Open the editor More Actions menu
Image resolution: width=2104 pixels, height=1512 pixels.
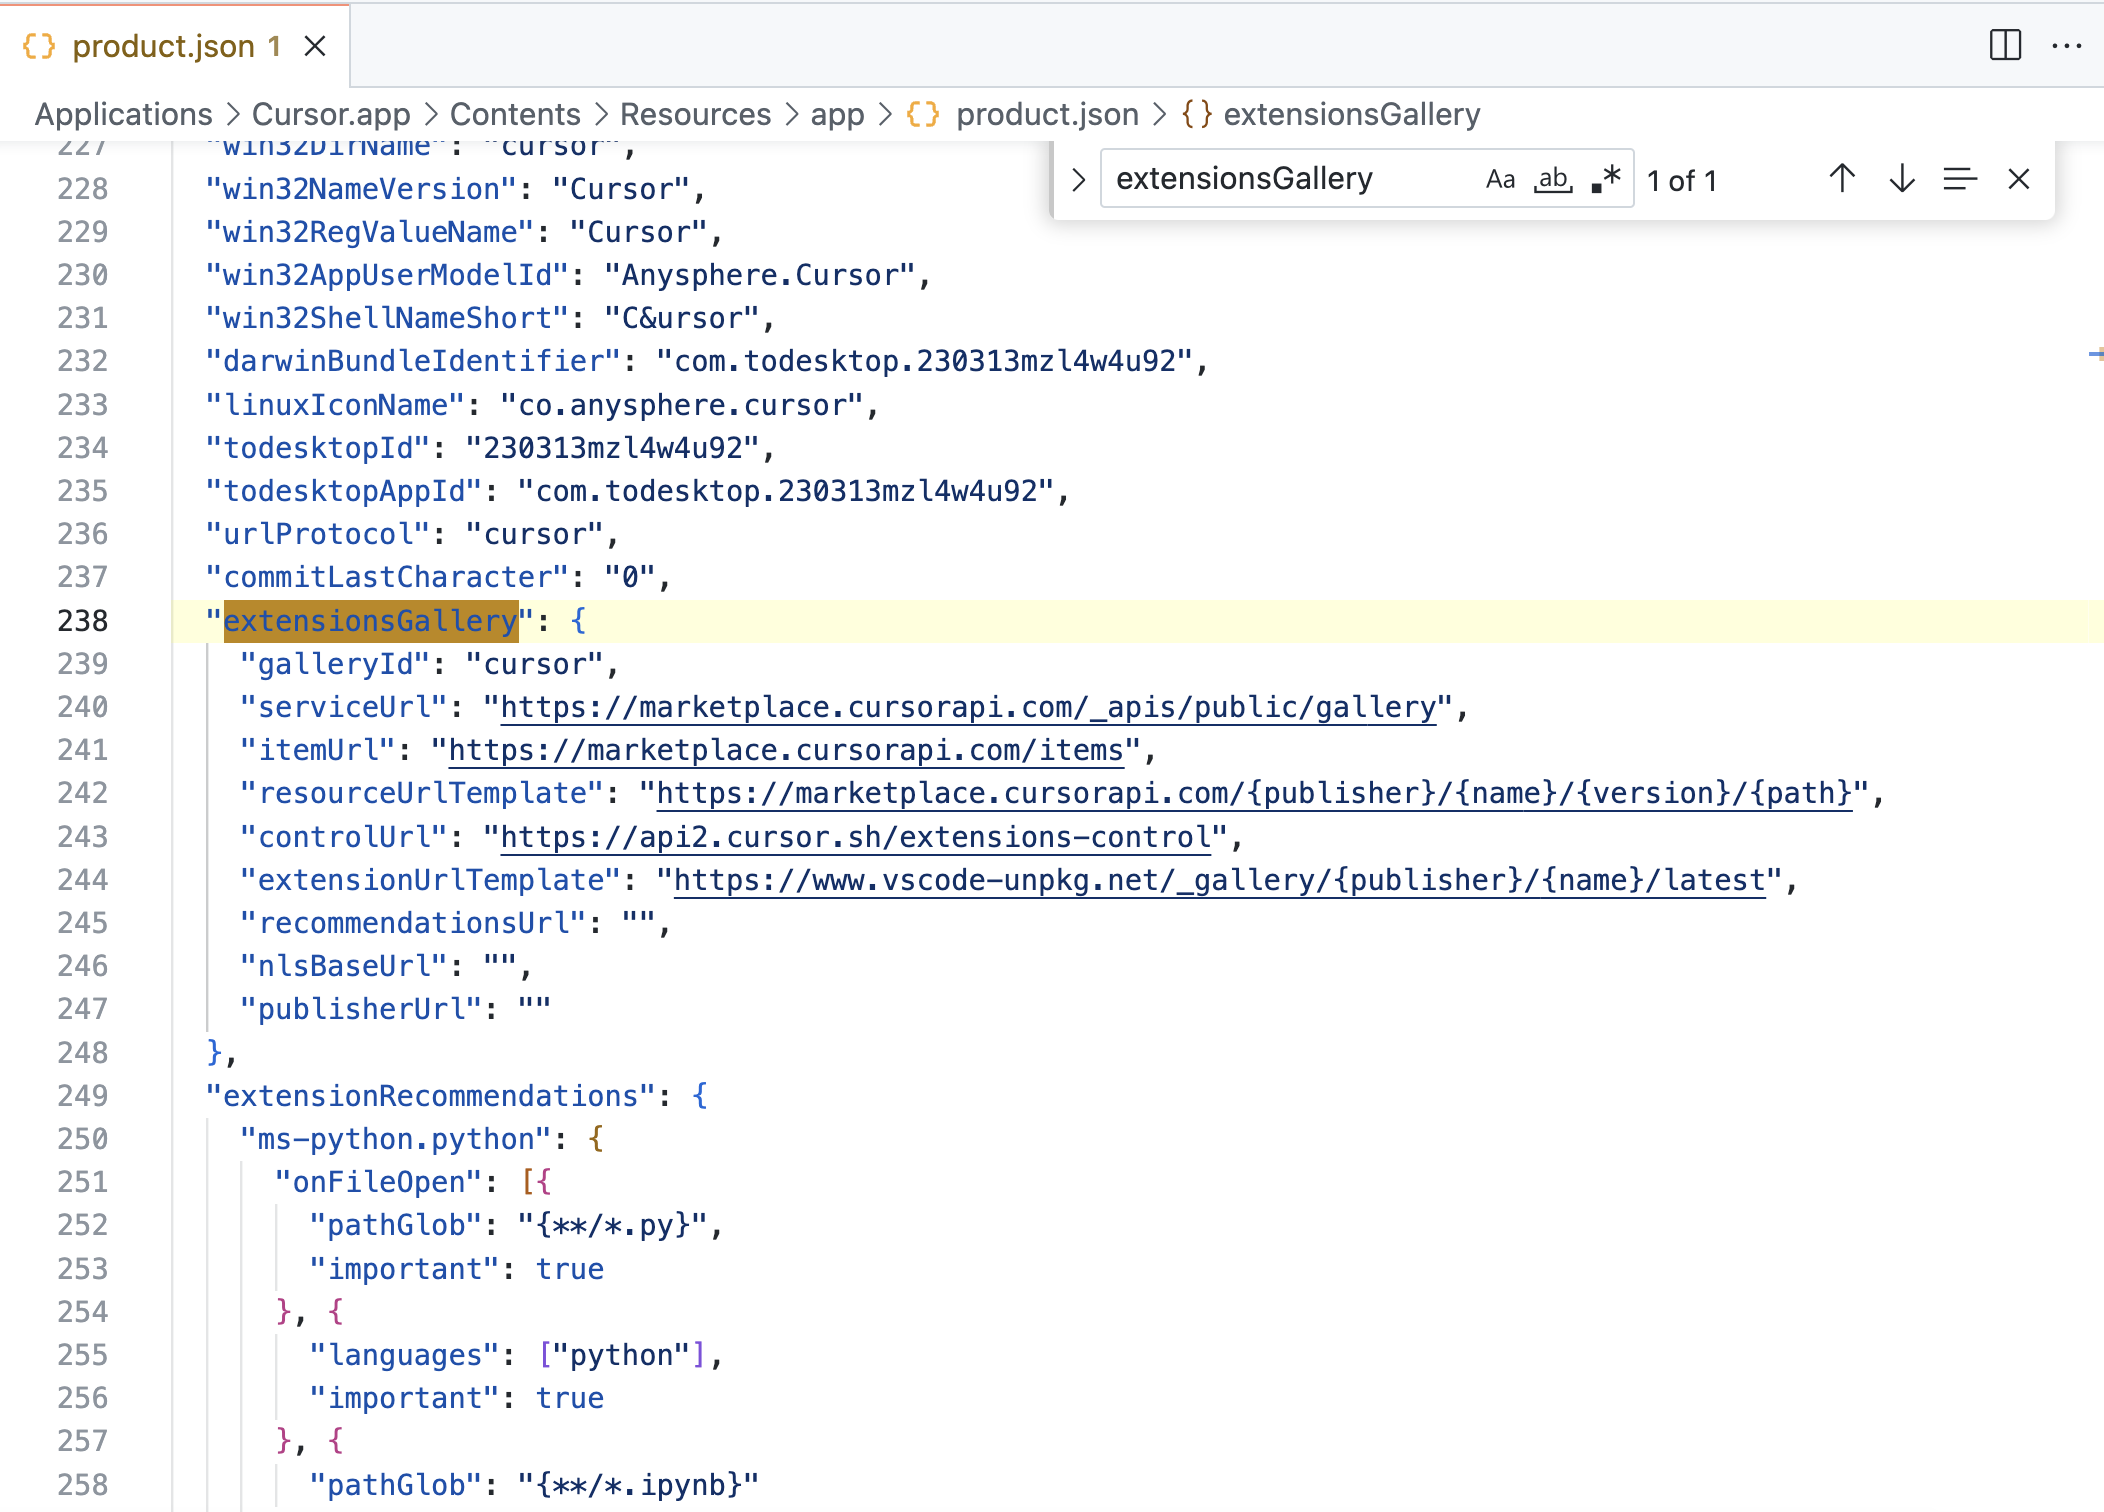[x=2066, y=45]
